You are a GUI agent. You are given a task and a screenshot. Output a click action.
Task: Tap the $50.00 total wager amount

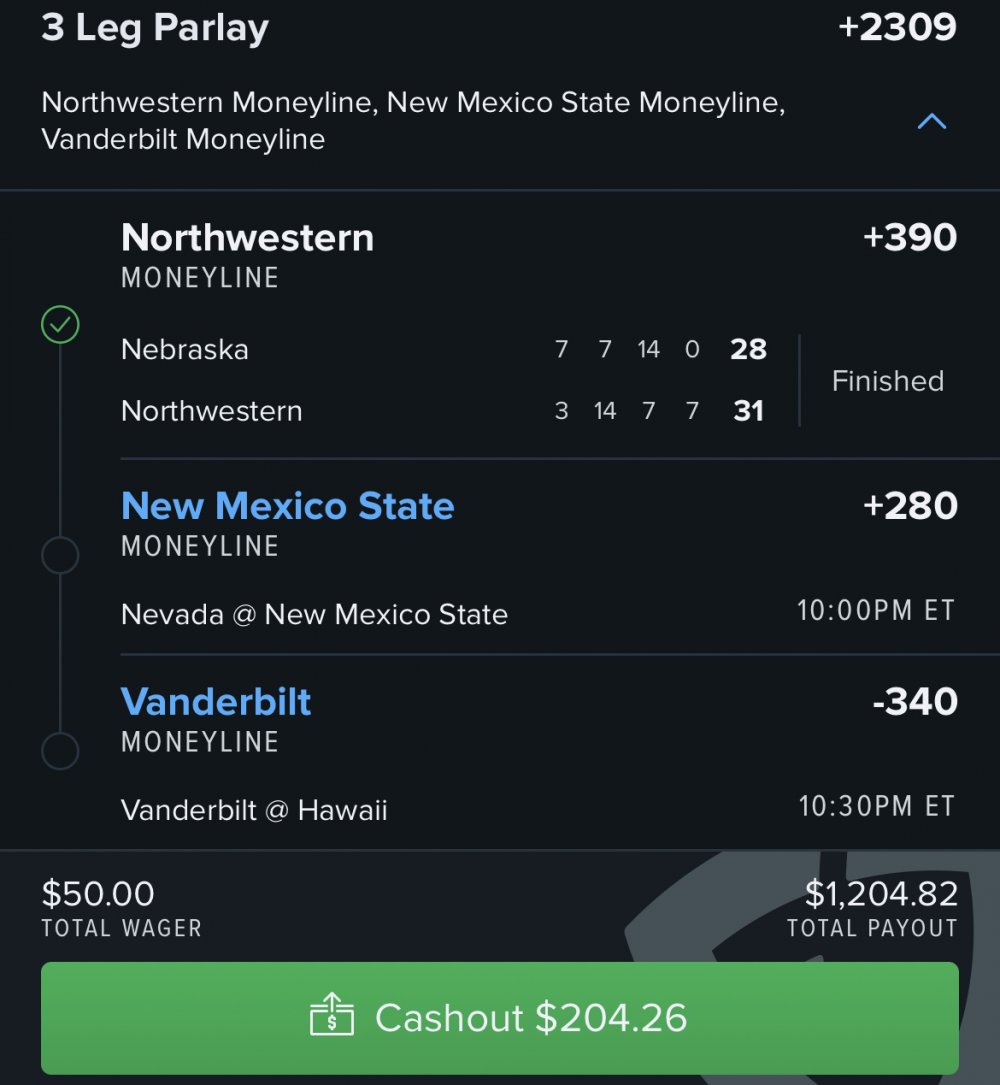[x=98, y=893]
